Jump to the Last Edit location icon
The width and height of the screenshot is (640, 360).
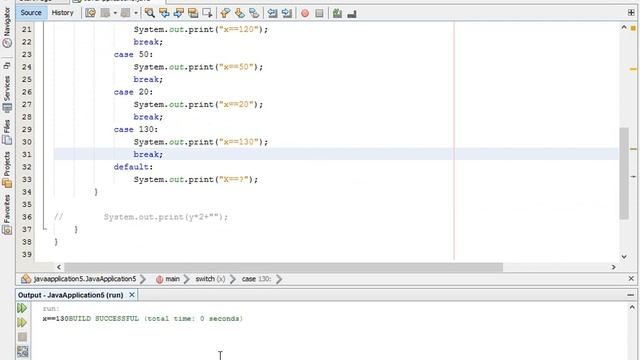91,13
